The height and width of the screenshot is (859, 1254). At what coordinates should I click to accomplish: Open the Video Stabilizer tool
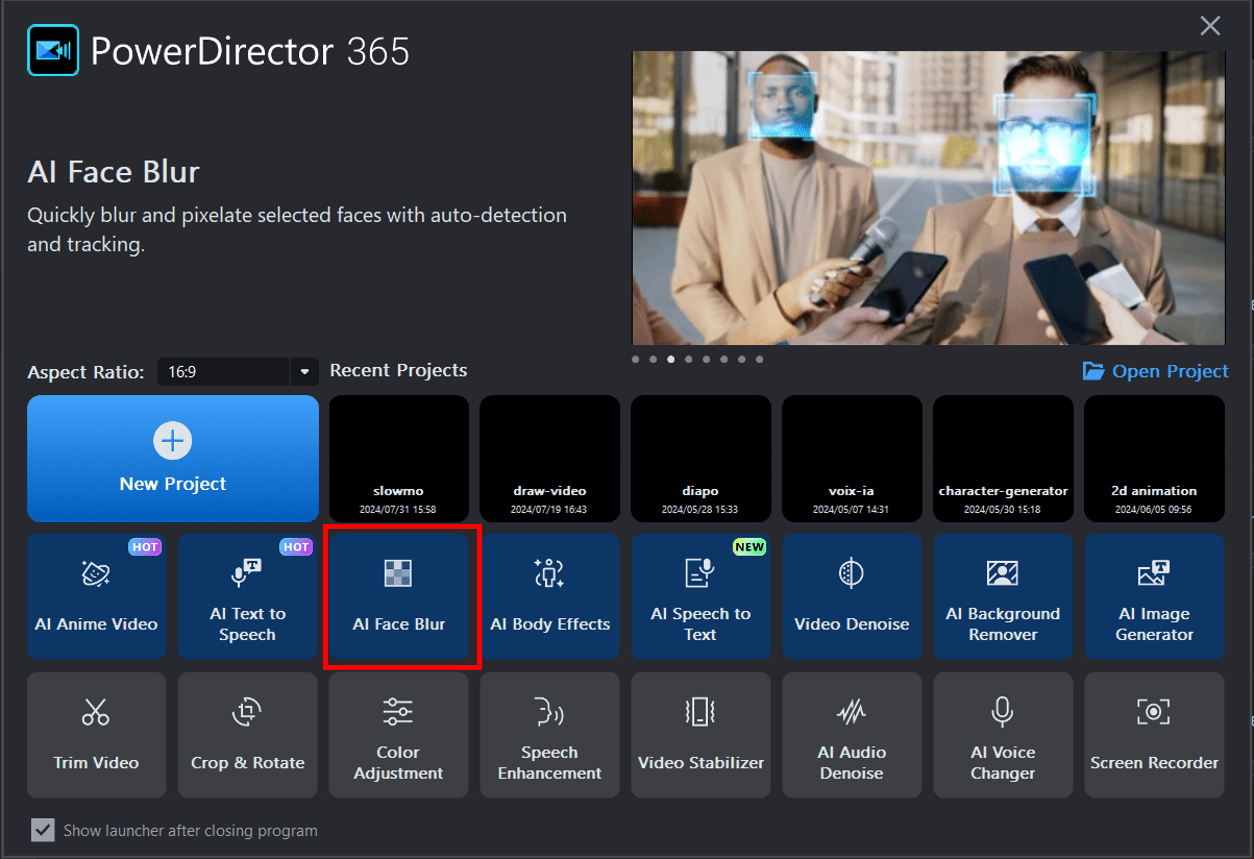[x=701, y=735]
